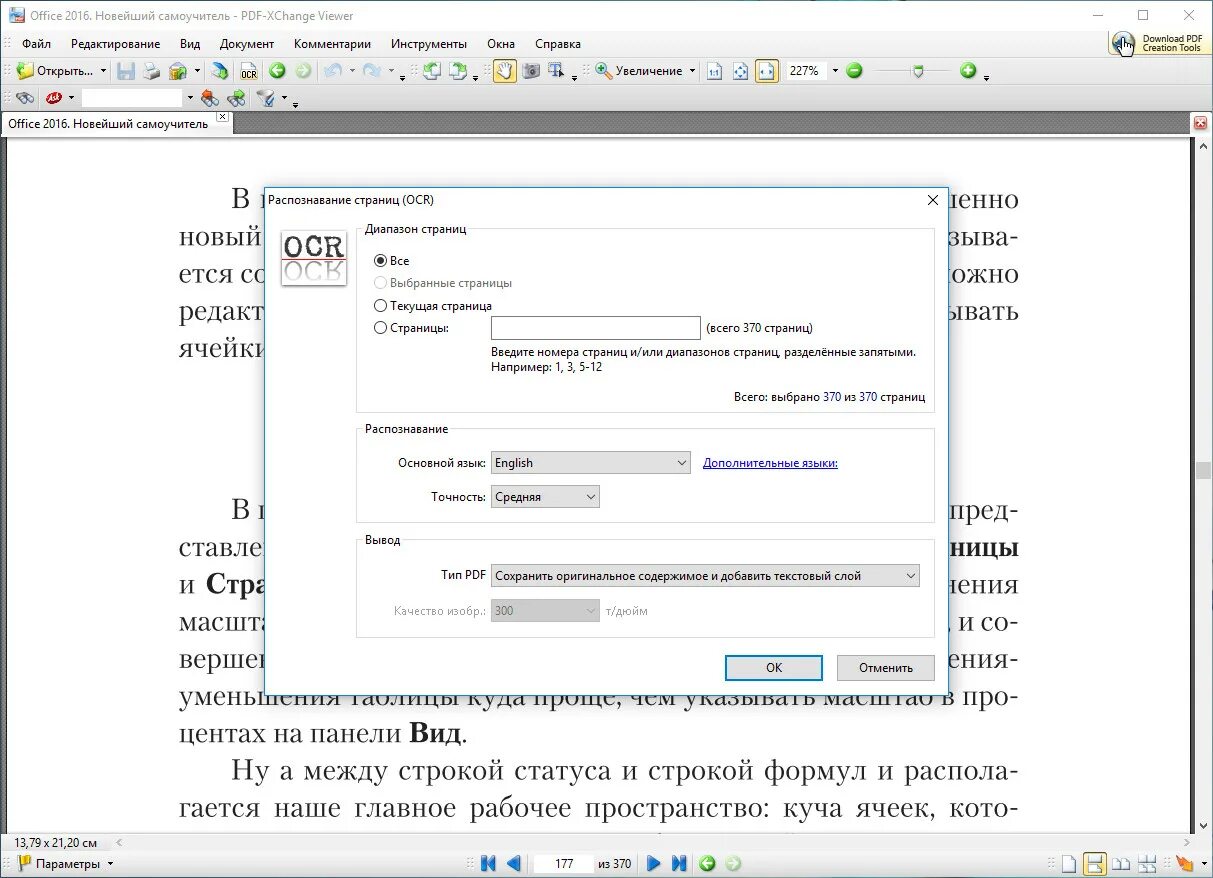Click the OK button in OCR dialog

pos(774,668)
